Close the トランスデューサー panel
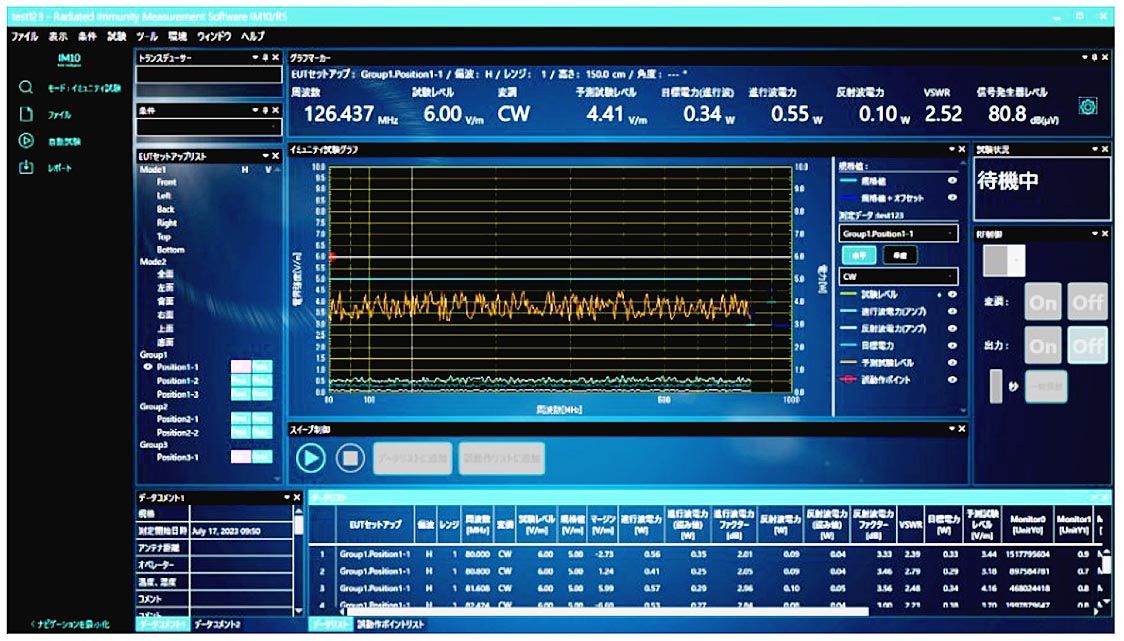 click(x=276, y=58)
